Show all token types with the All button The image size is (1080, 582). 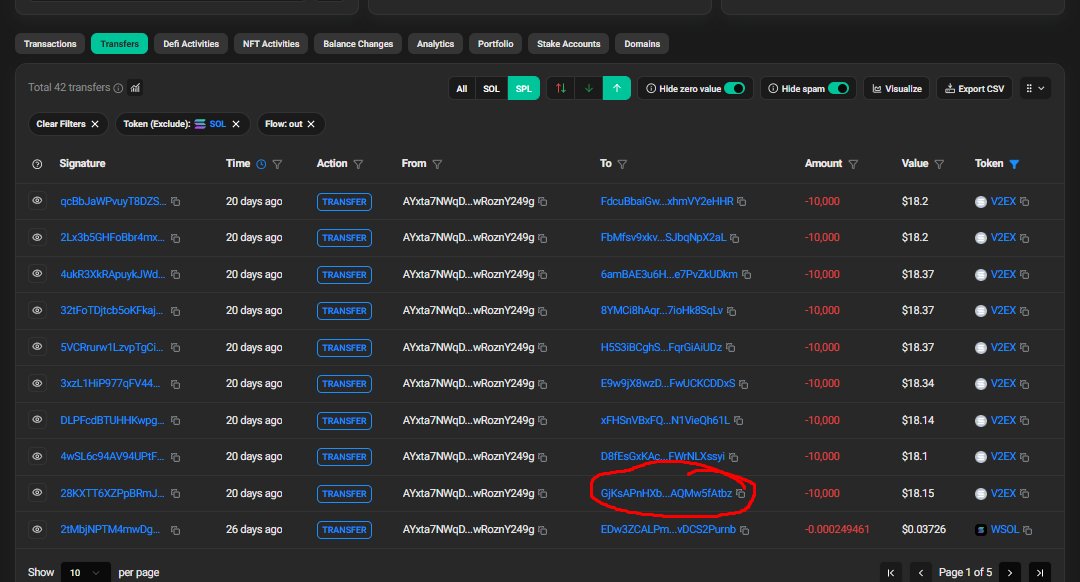[x=461, y=88]
